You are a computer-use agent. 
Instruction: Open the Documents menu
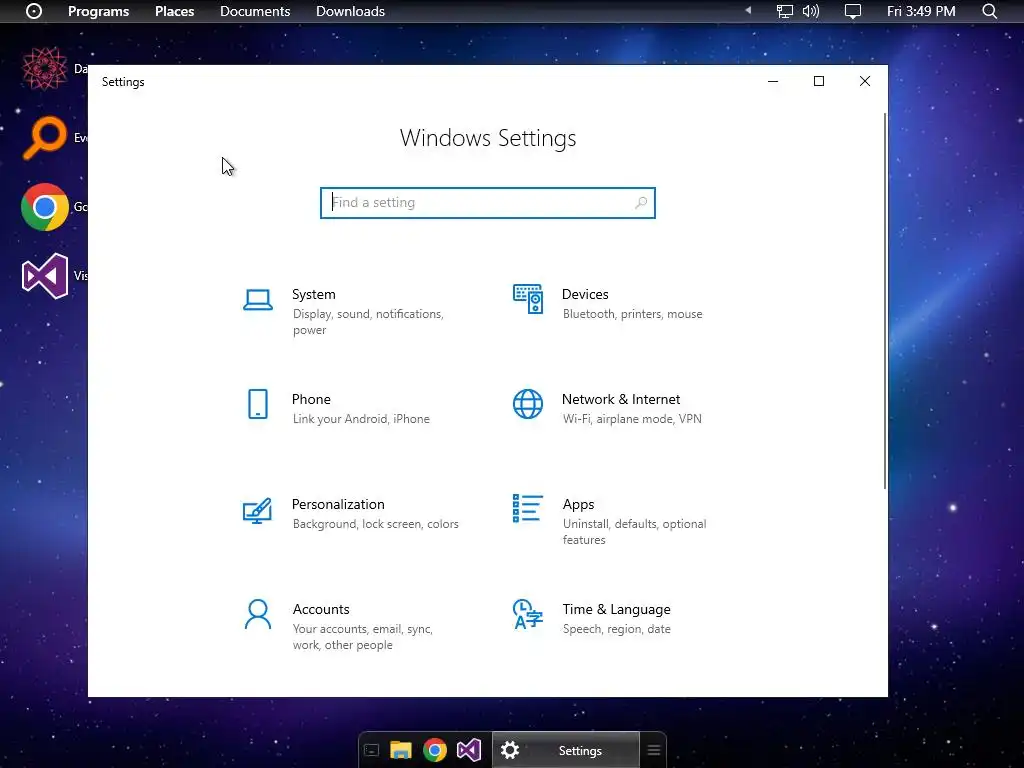[255, 12]
